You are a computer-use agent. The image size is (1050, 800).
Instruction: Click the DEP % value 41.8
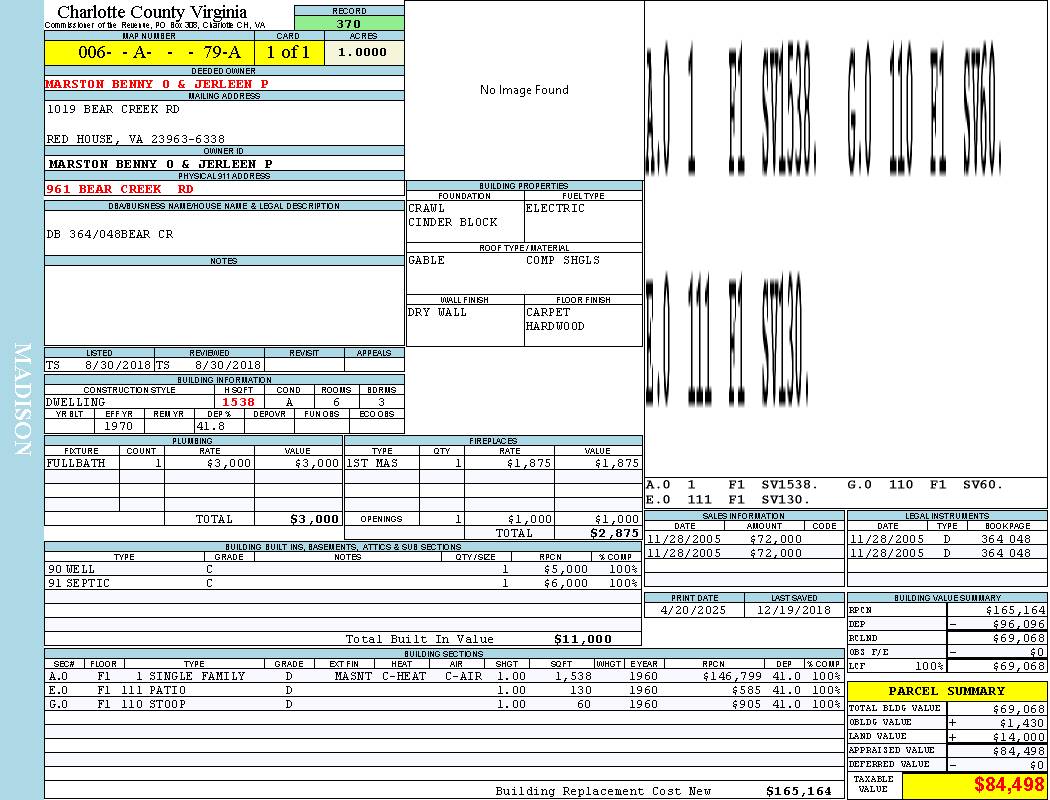pyautogui.click(x=210, y=426)
